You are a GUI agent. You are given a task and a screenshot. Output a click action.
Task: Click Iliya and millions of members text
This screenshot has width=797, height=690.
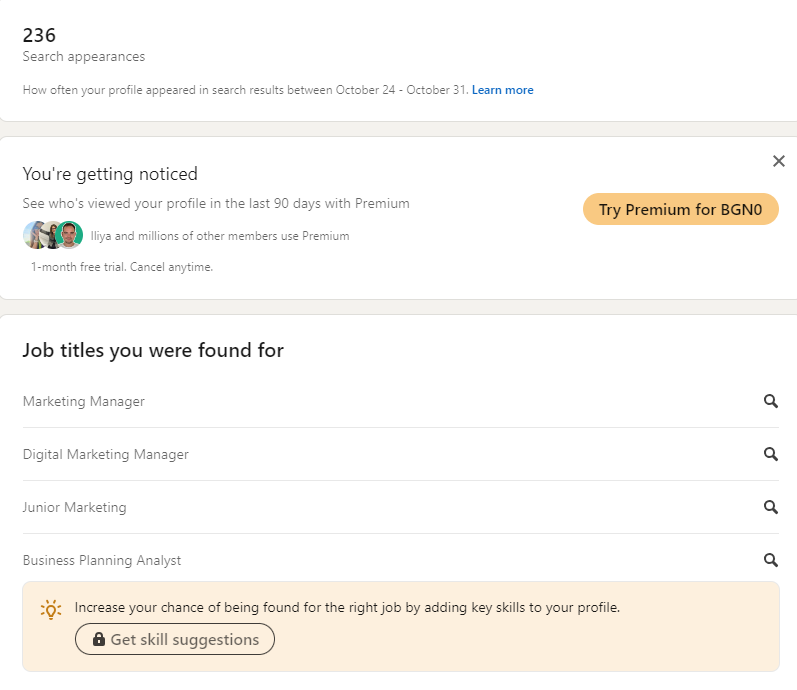pyautogui.click(x=220, y=236)
